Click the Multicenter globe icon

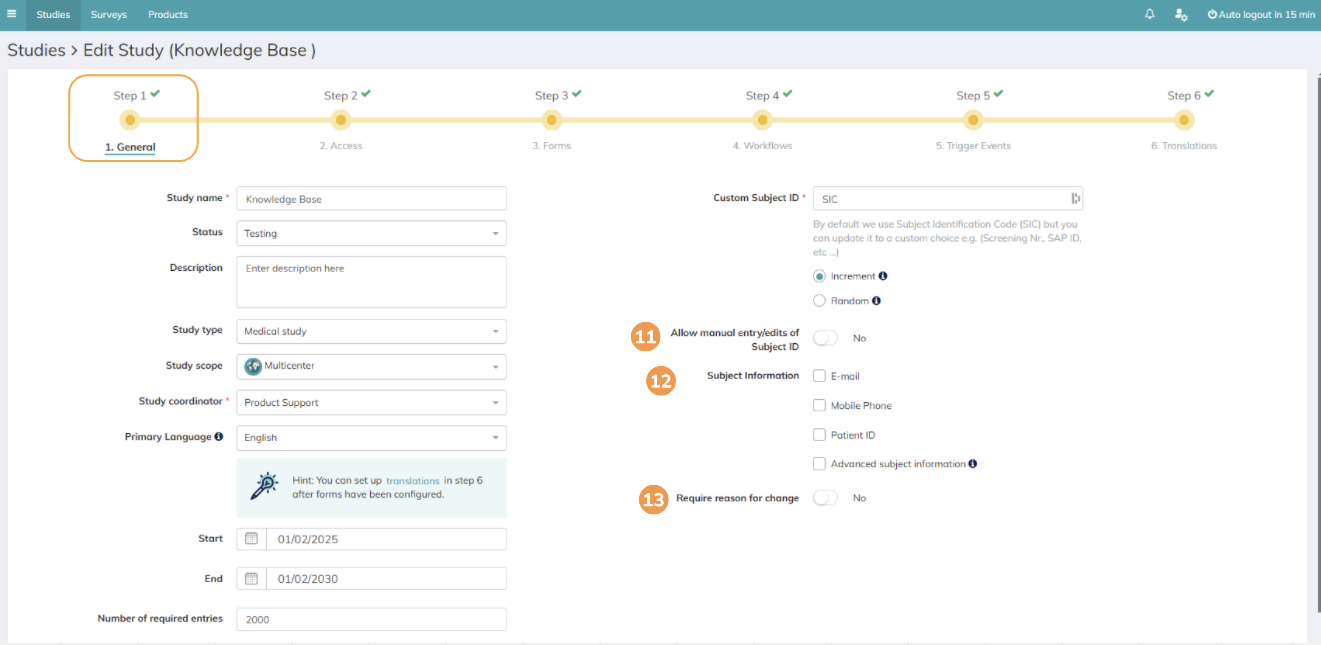coord(253,366)
